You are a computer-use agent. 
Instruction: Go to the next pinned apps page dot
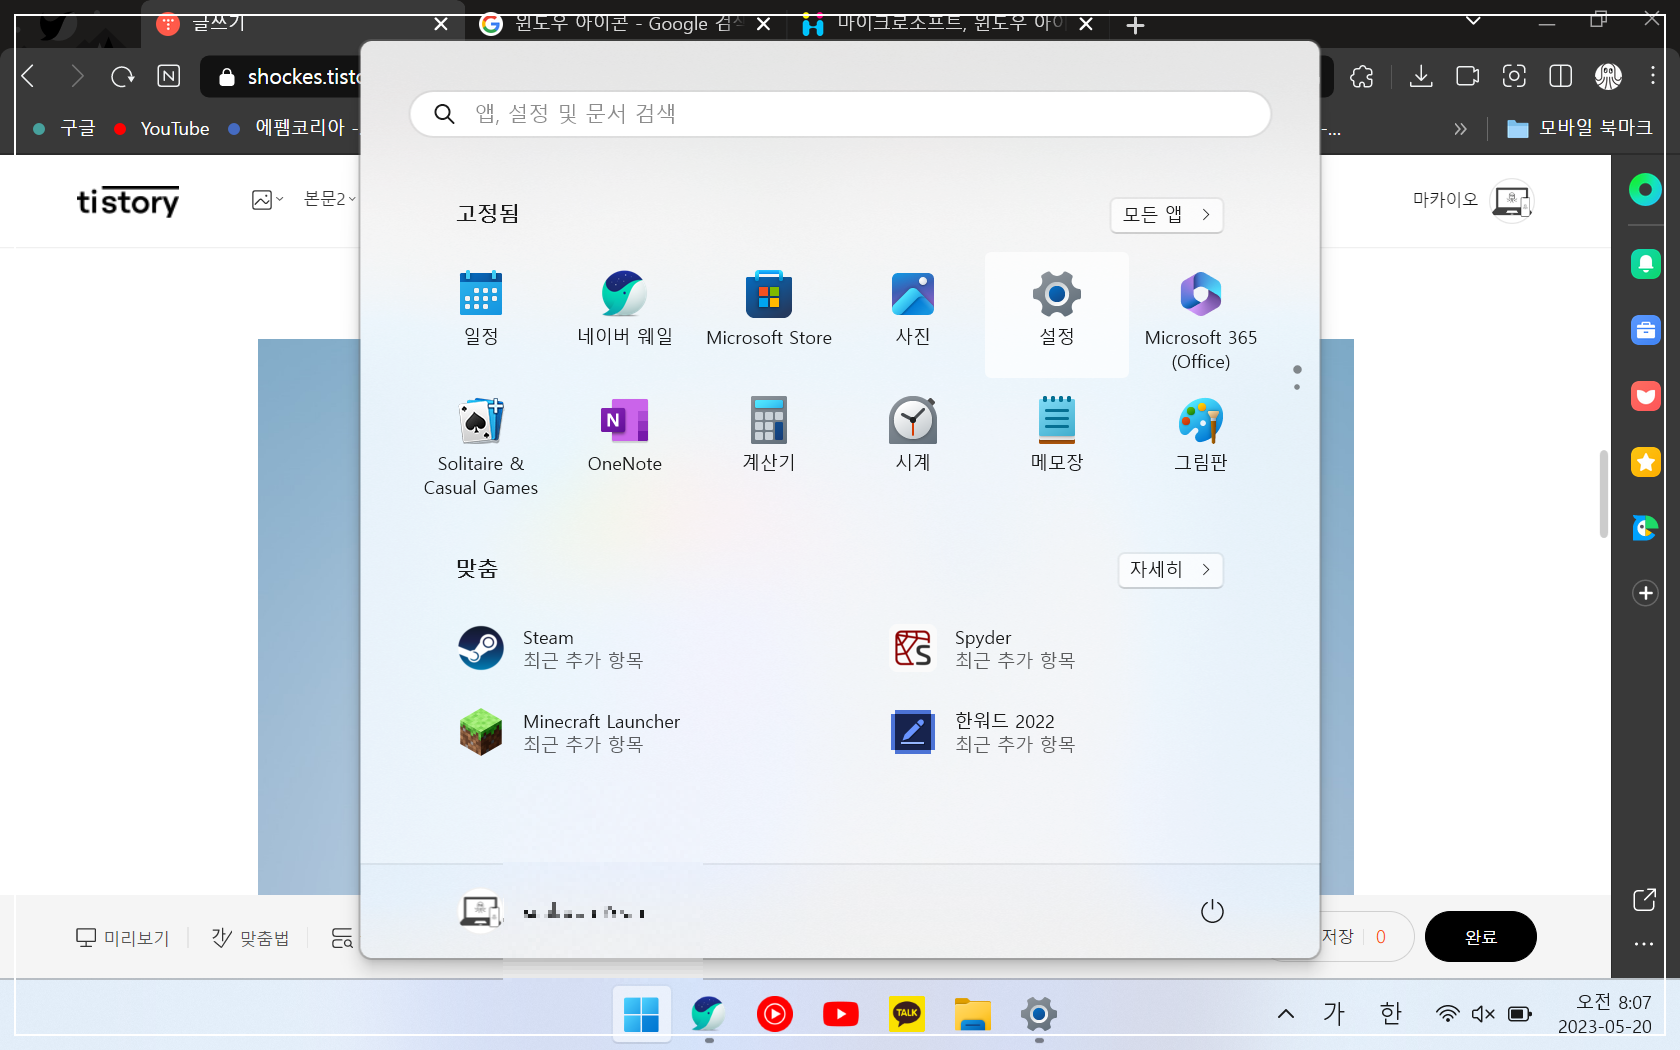1297,387
